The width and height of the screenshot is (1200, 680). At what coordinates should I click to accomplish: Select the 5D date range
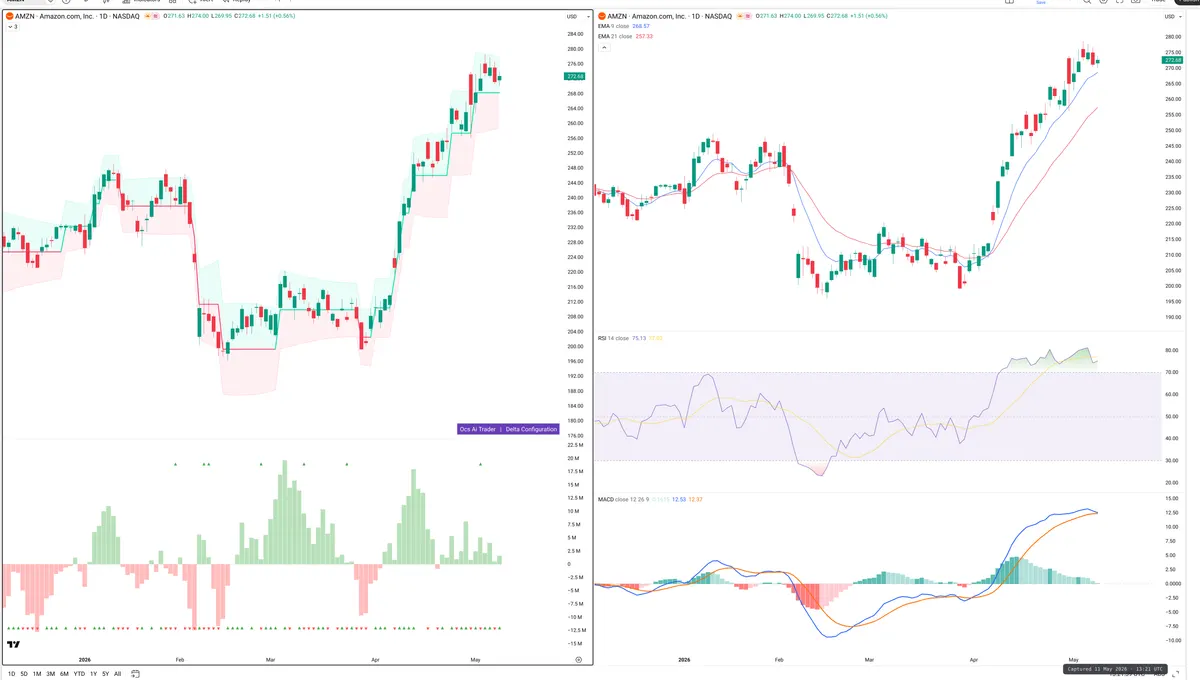(24, 674)
